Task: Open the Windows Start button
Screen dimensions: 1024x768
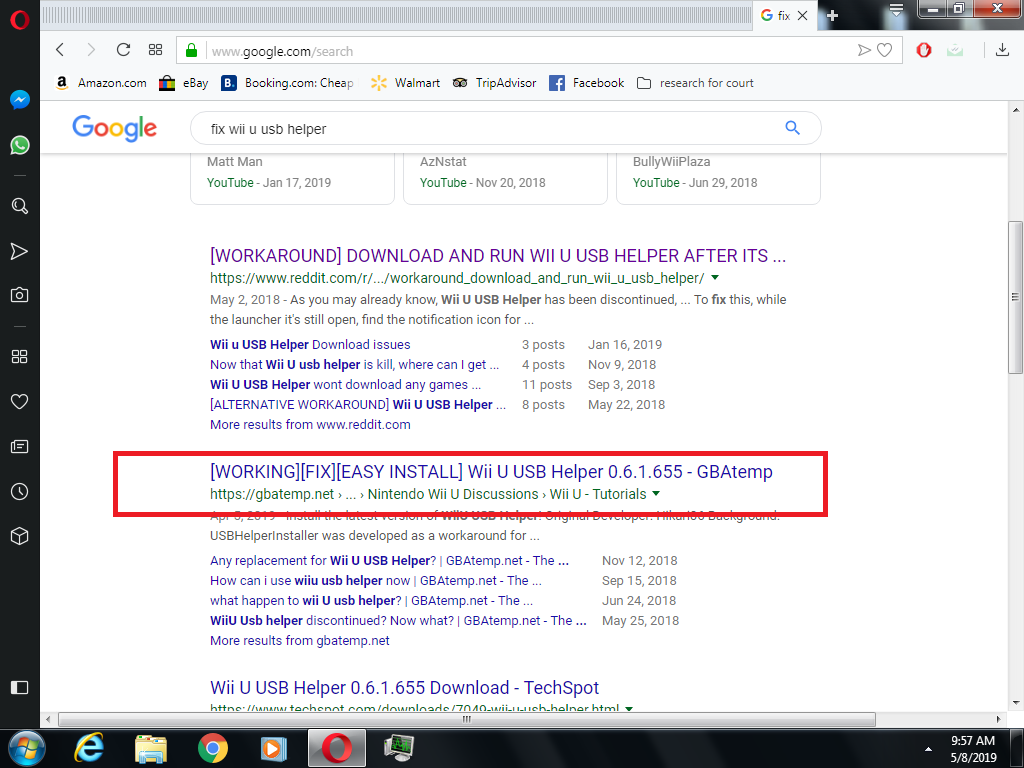Action: point(27,748)
